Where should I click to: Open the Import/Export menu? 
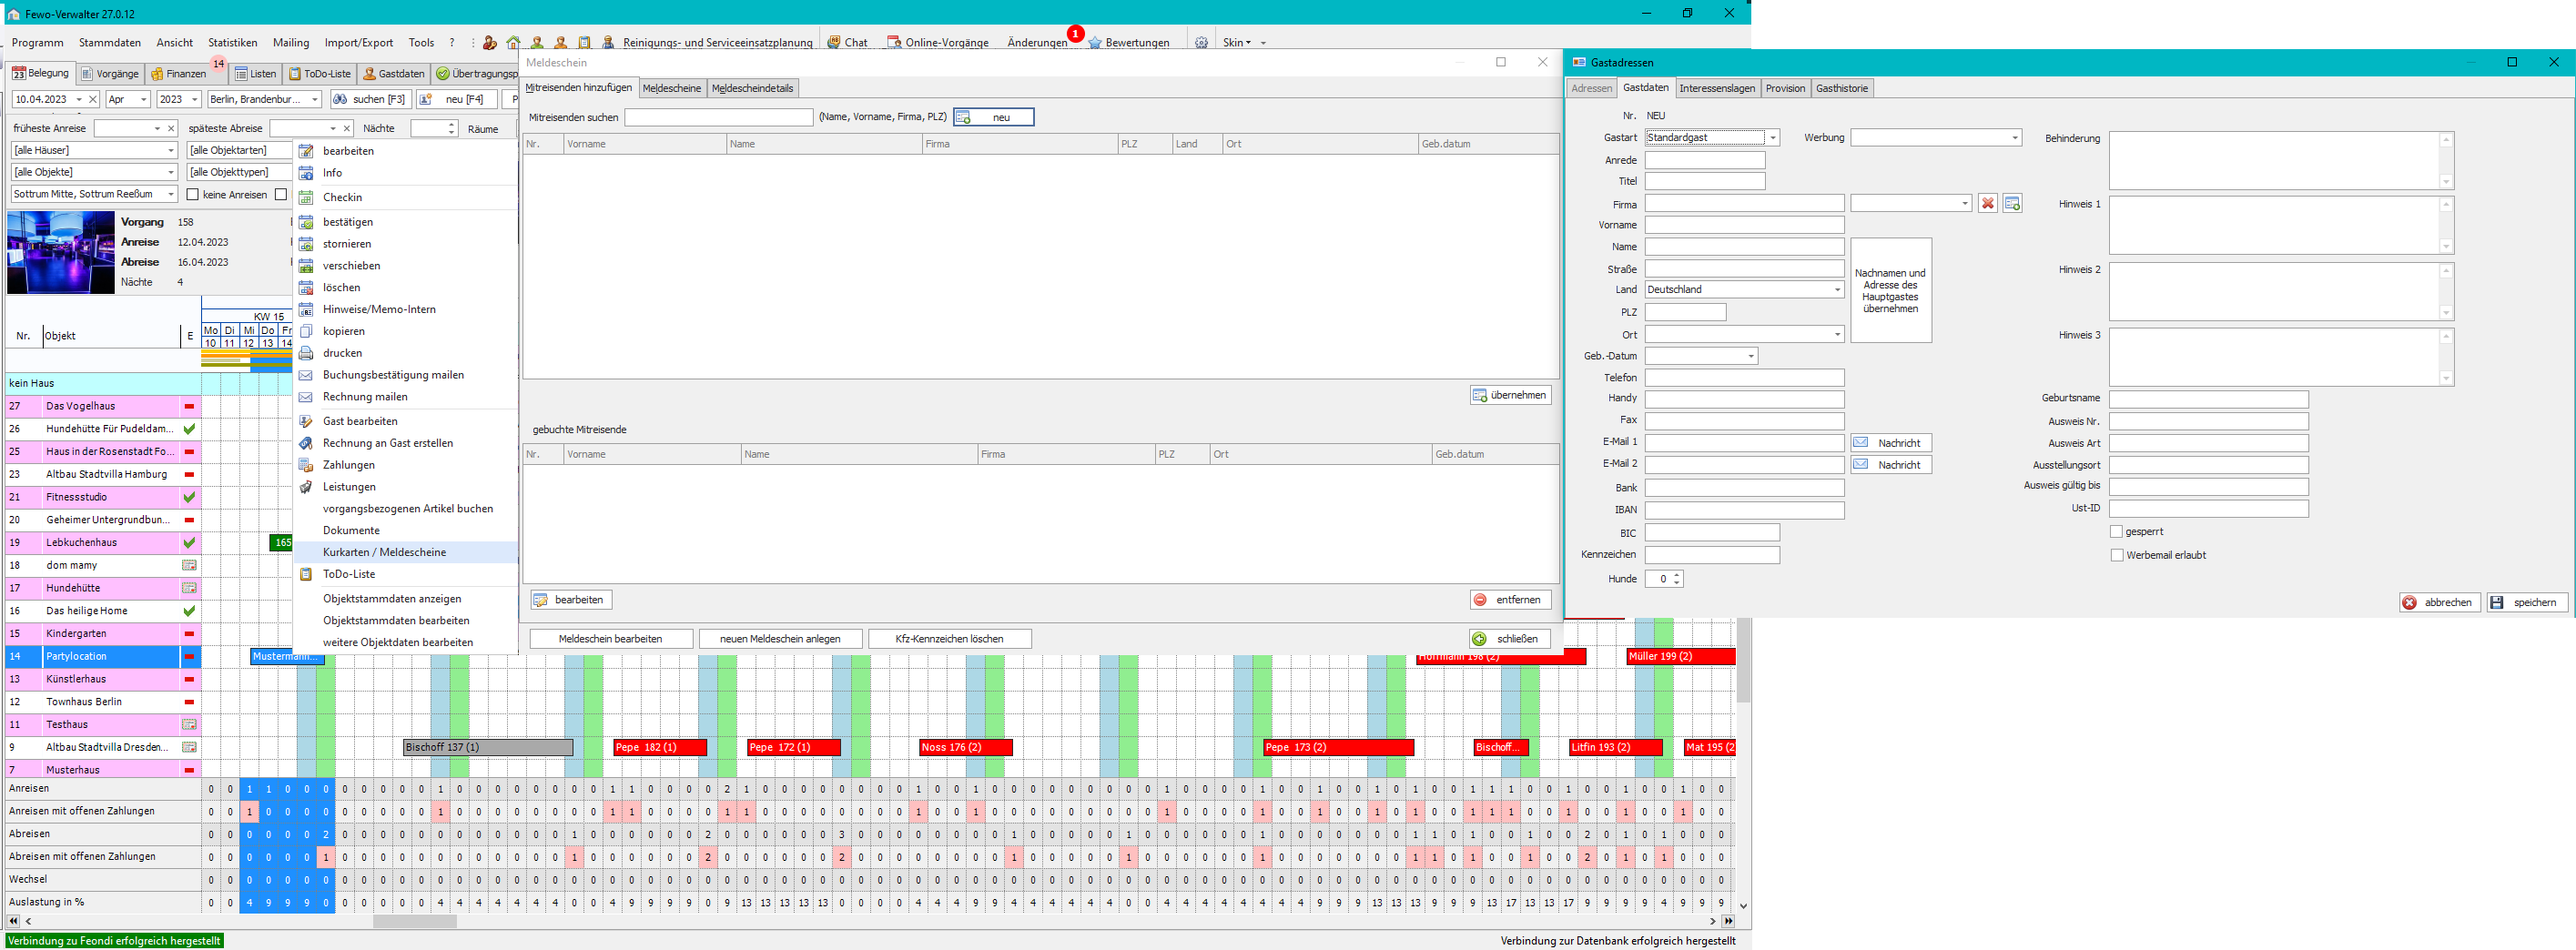(359, 42)
